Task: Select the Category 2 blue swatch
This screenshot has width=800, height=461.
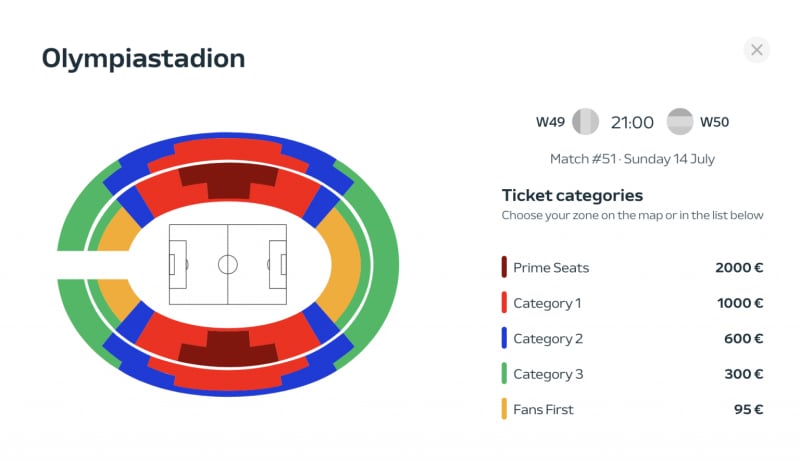Action: click(x=505, y=339)
